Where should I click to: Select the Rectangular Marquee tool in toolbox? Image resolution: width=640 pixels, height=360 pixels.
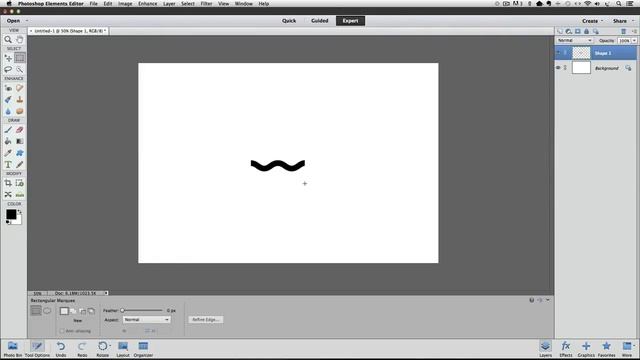[20, 58]
